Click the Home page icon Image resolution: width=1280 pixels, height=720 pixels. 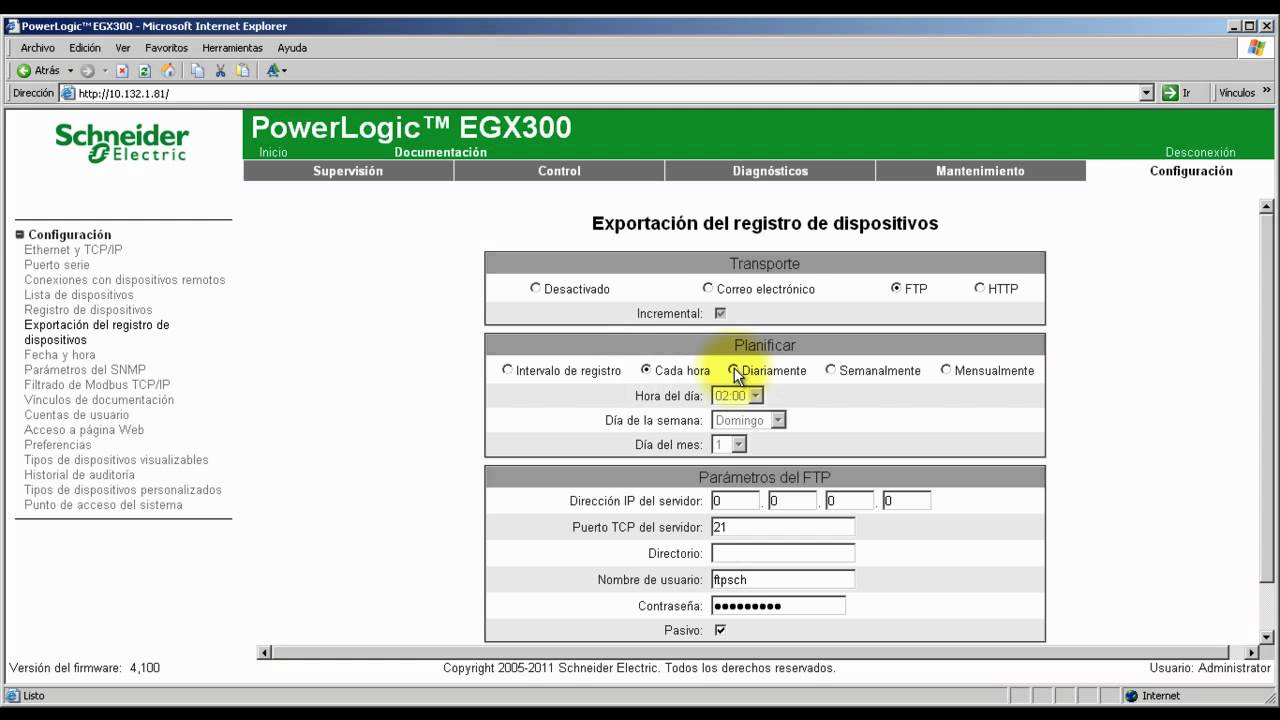click(168, 71)
